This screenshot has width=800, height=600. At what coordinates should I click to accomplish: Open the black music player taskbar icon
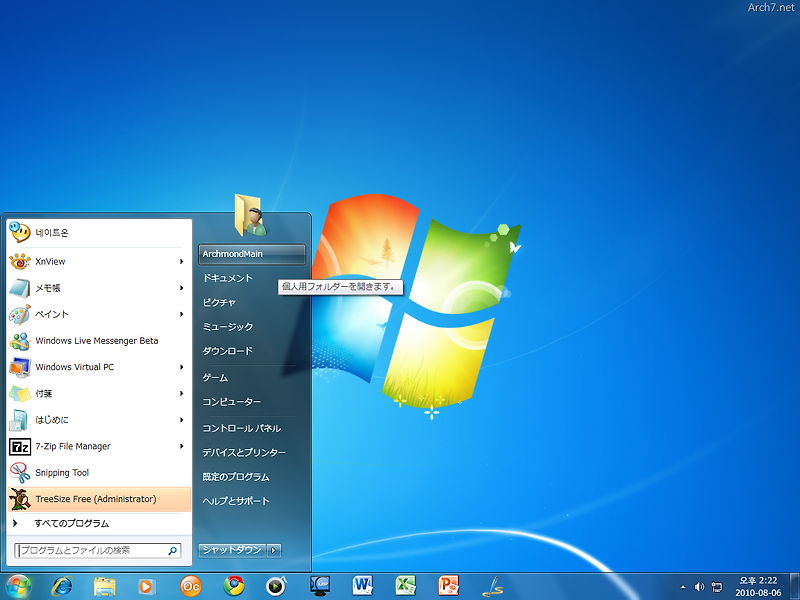coord(276,586)
